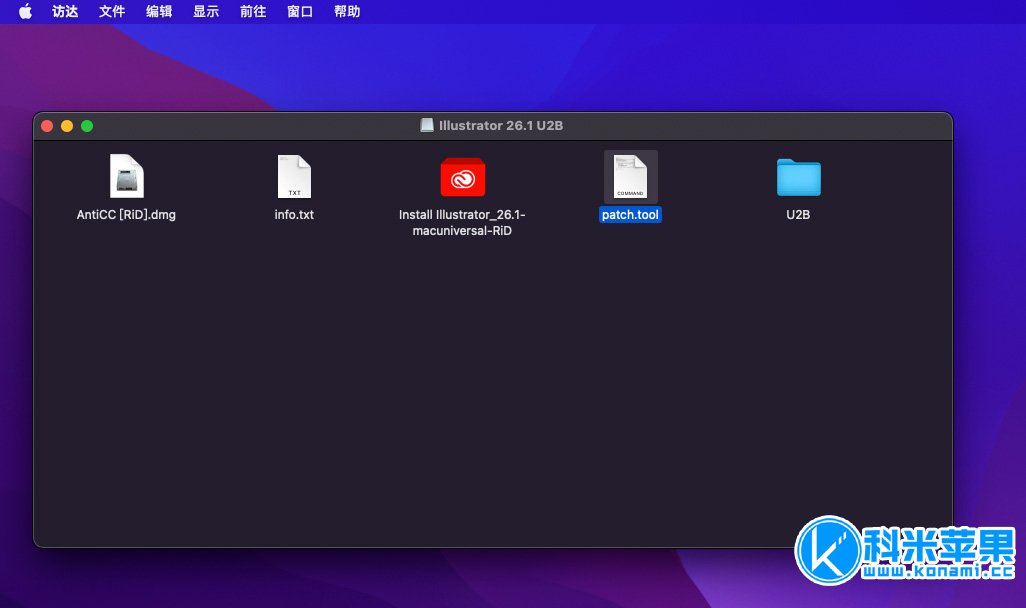Screen dimensions: 1026x608
Task: Select the U2B folder icon
Action: point(798,177)
